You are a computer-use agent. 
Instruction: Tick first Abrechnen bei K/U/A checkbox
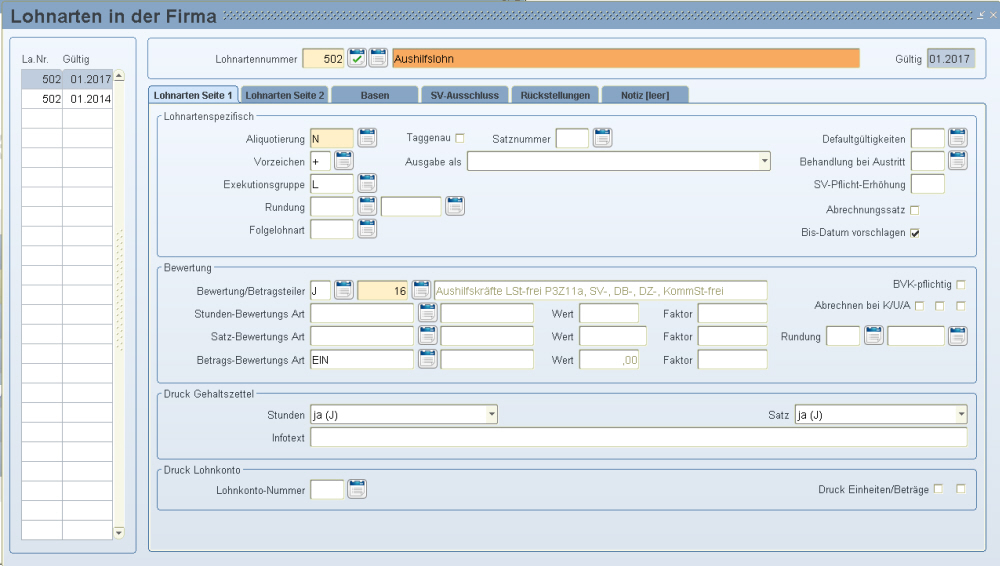point(919,306)
